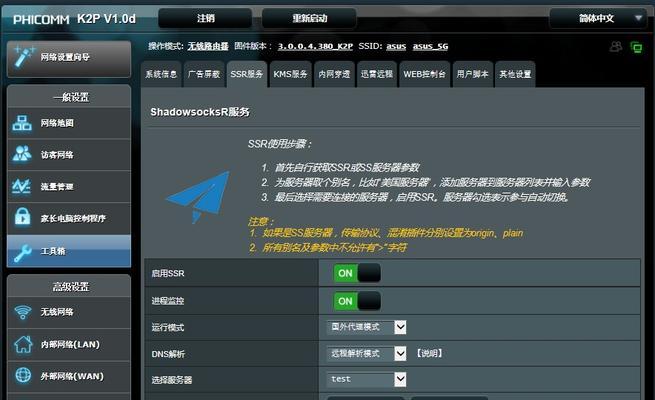Open the asus_5G SSID link

(430, 46)
